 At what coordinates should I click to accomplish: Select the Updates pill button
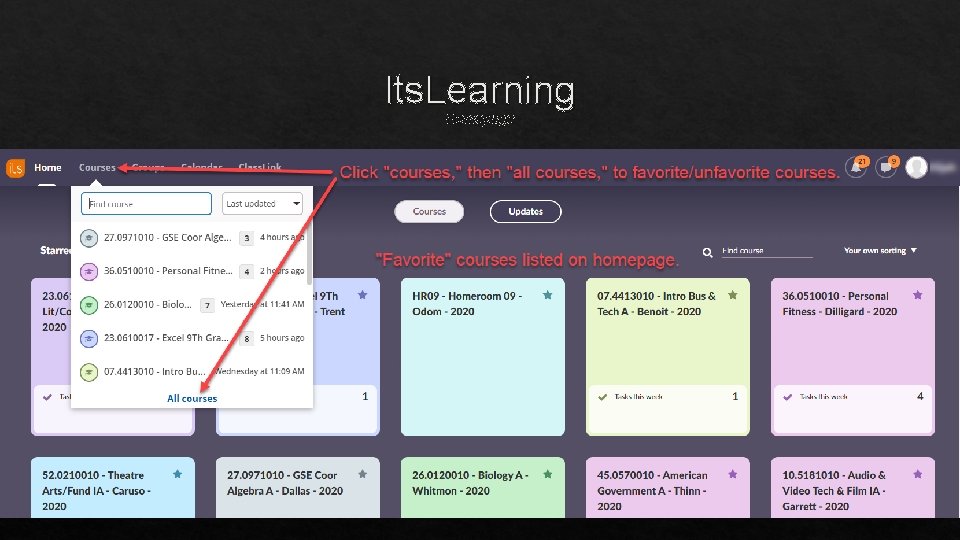click(525, 212)
